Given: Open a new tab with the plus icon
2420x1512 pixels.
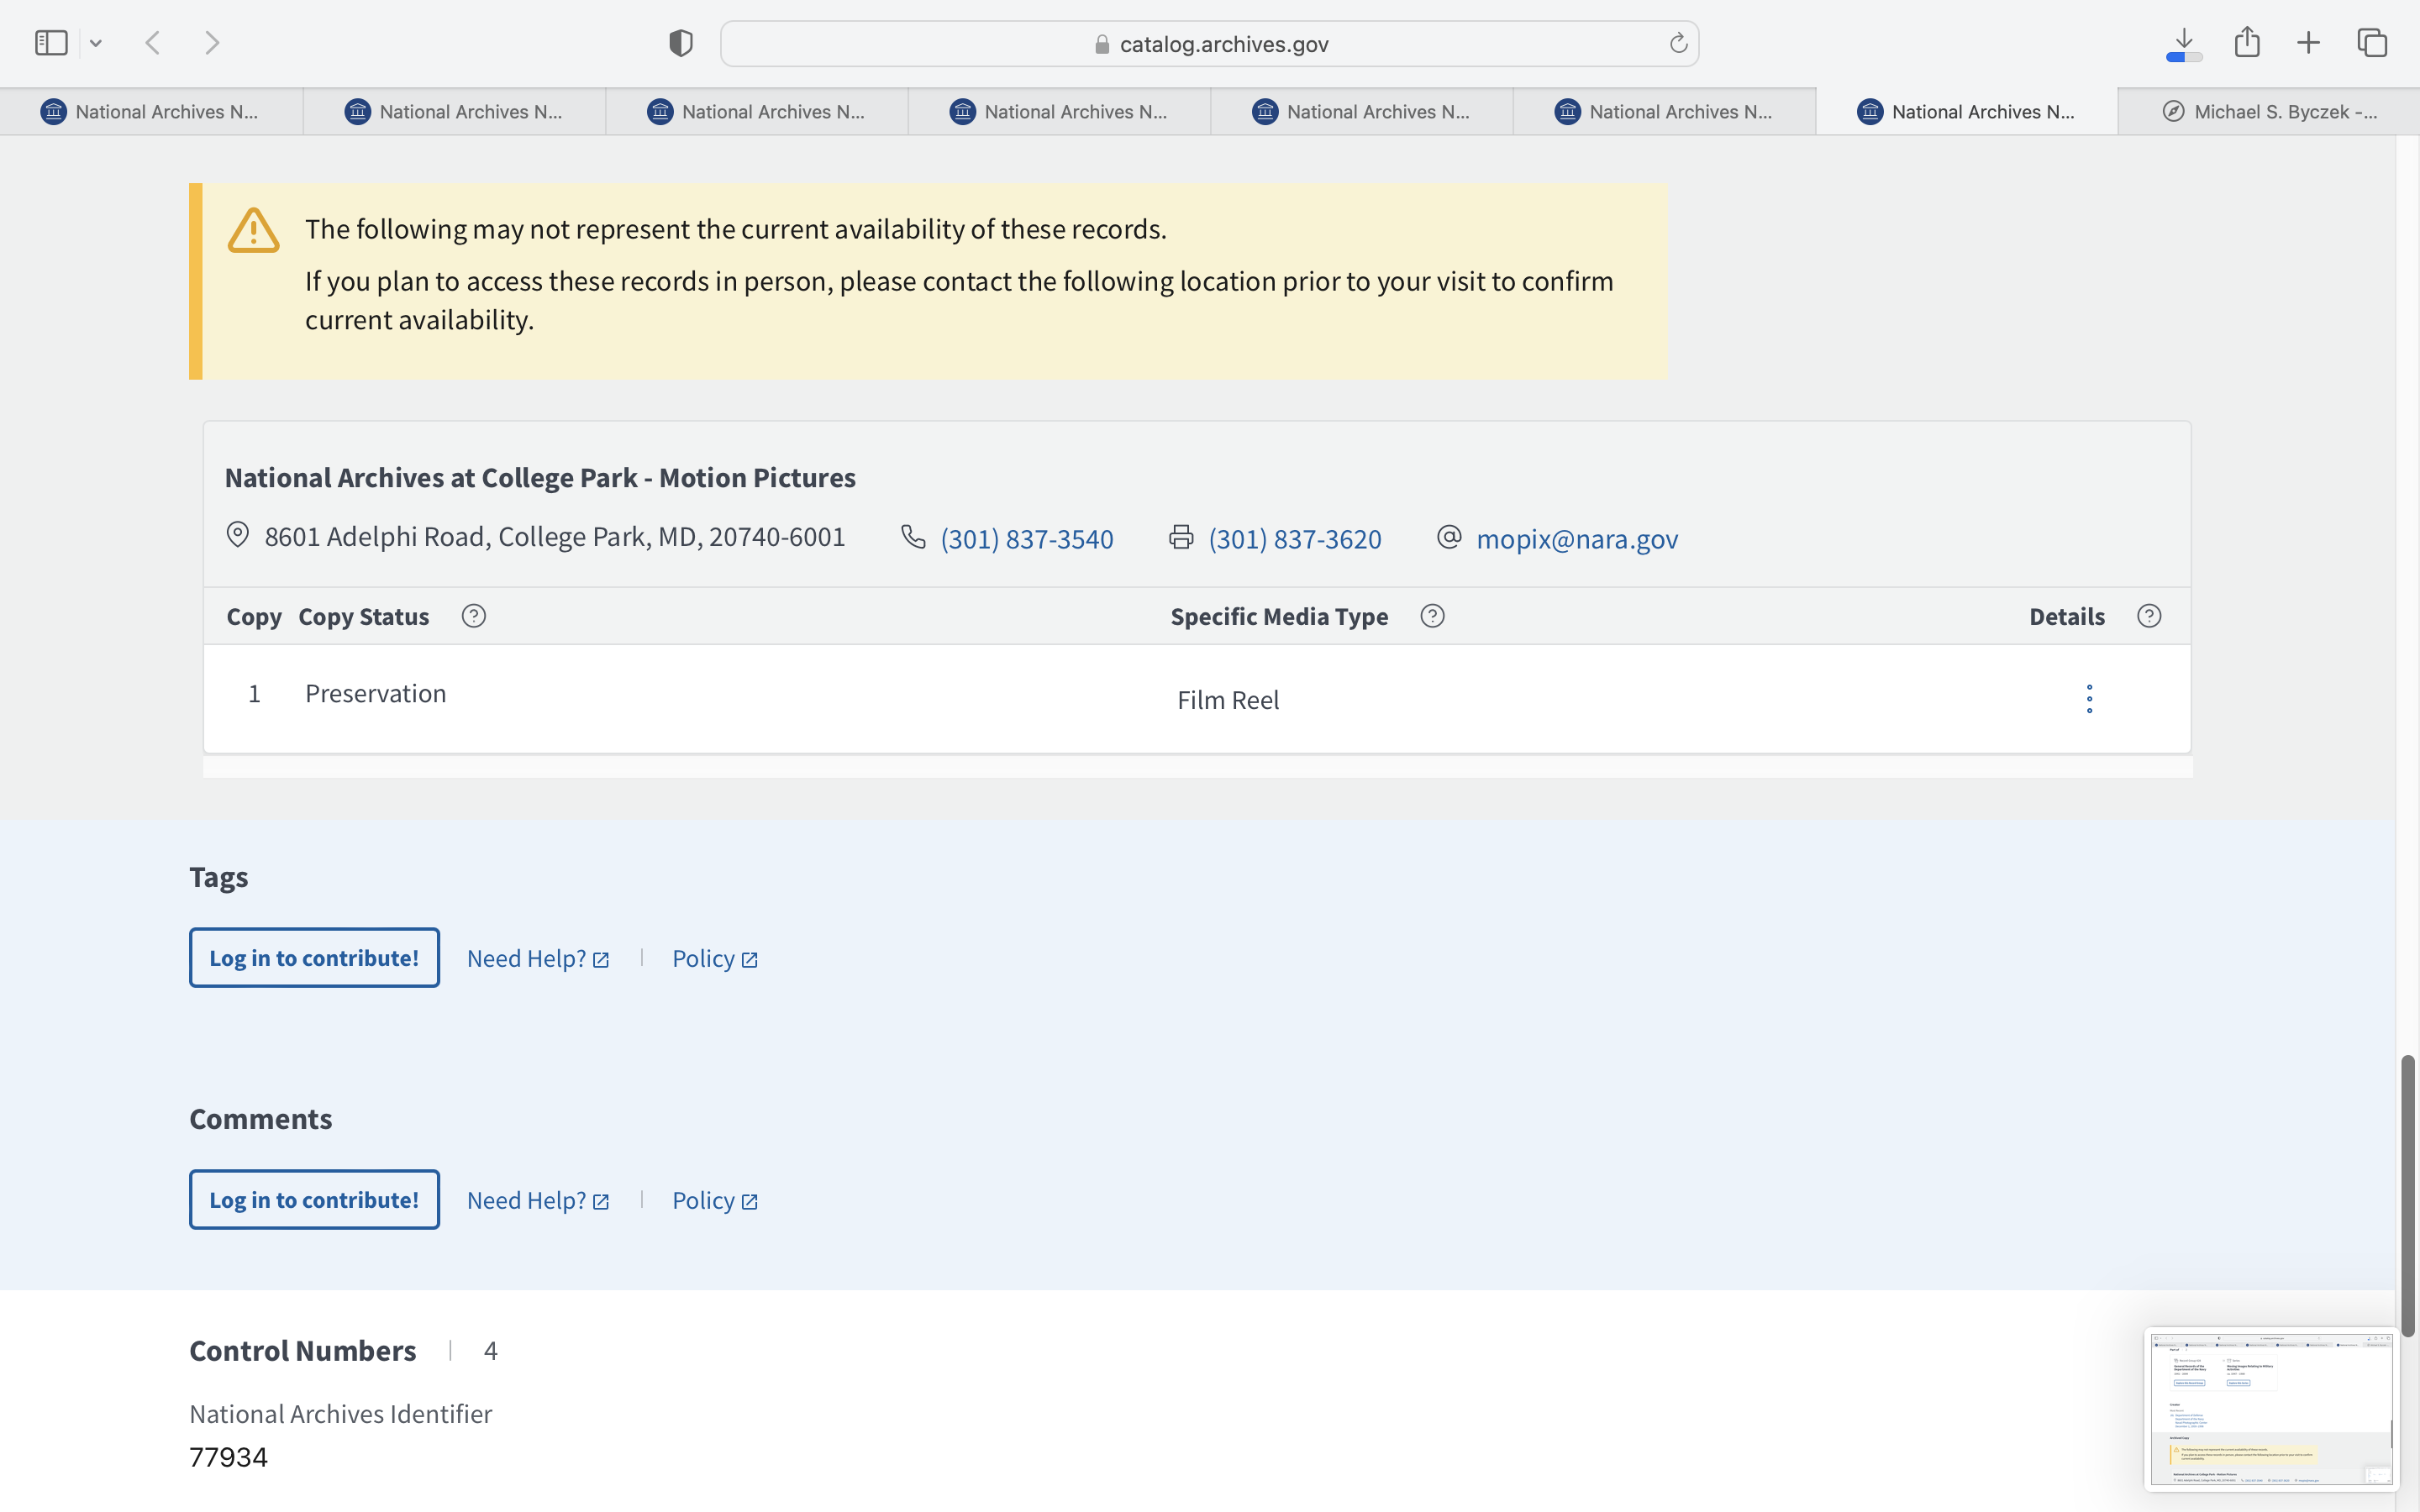Looking at the screenshot, I should (x=2309, y=42).
